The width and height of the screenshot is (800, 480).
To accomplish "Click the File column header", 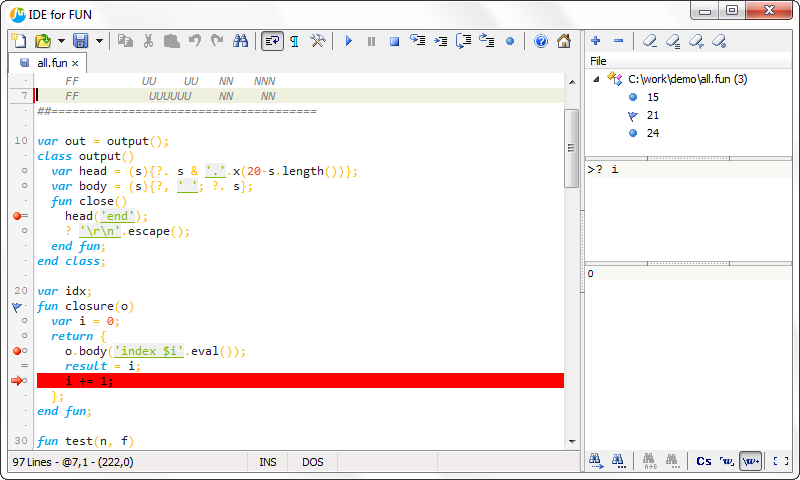I will tap(688, 61).
